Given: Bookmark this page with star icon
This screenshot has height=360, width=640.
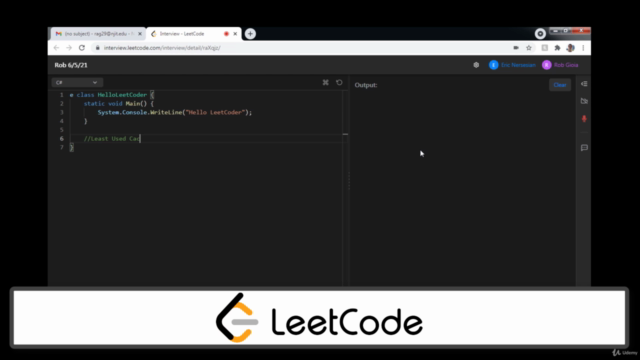Looking at the screenshot, I should pyautogui.click(x=529, y=48).
